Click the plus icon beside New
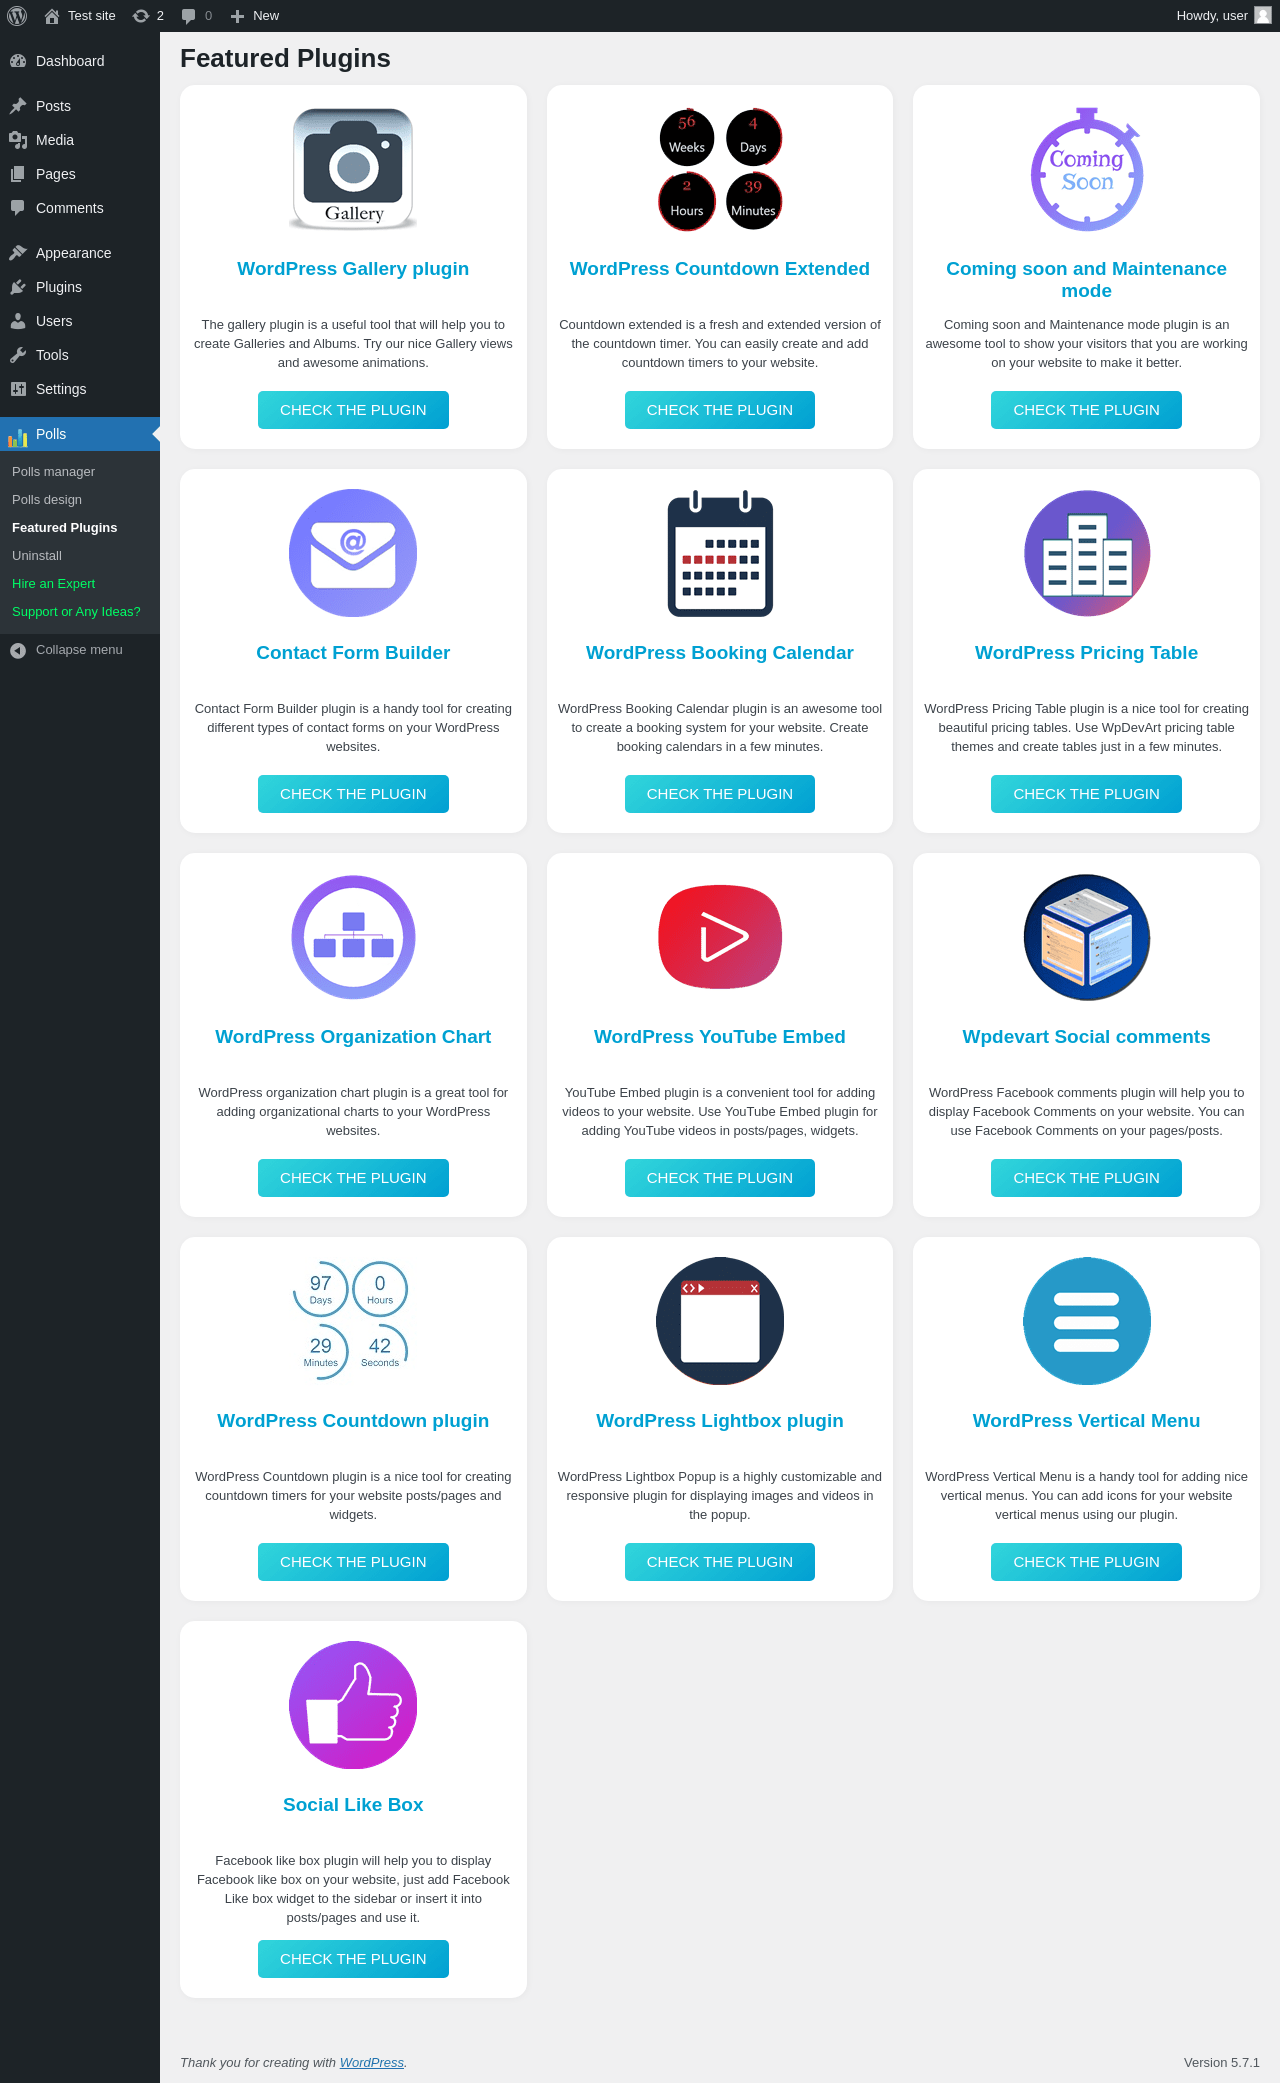 237,16
